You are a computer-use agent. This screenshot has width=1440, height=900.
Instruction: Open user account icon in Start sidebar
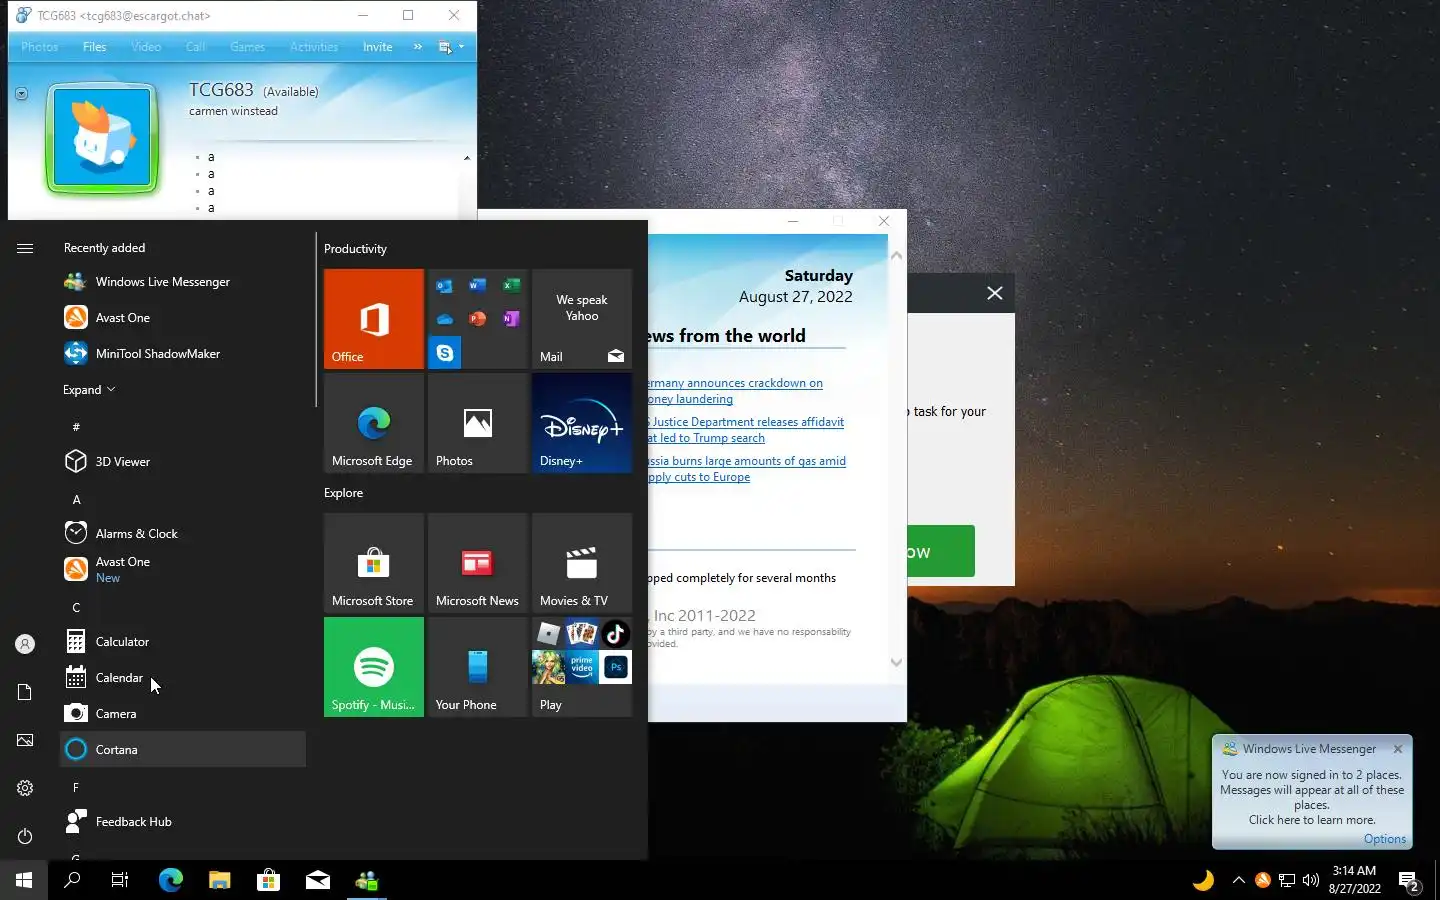(x=25, y=644)
